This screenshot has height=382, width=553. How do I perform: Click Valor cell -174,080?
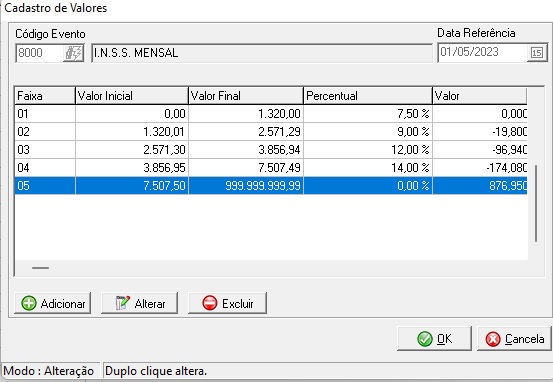point(480,168)
